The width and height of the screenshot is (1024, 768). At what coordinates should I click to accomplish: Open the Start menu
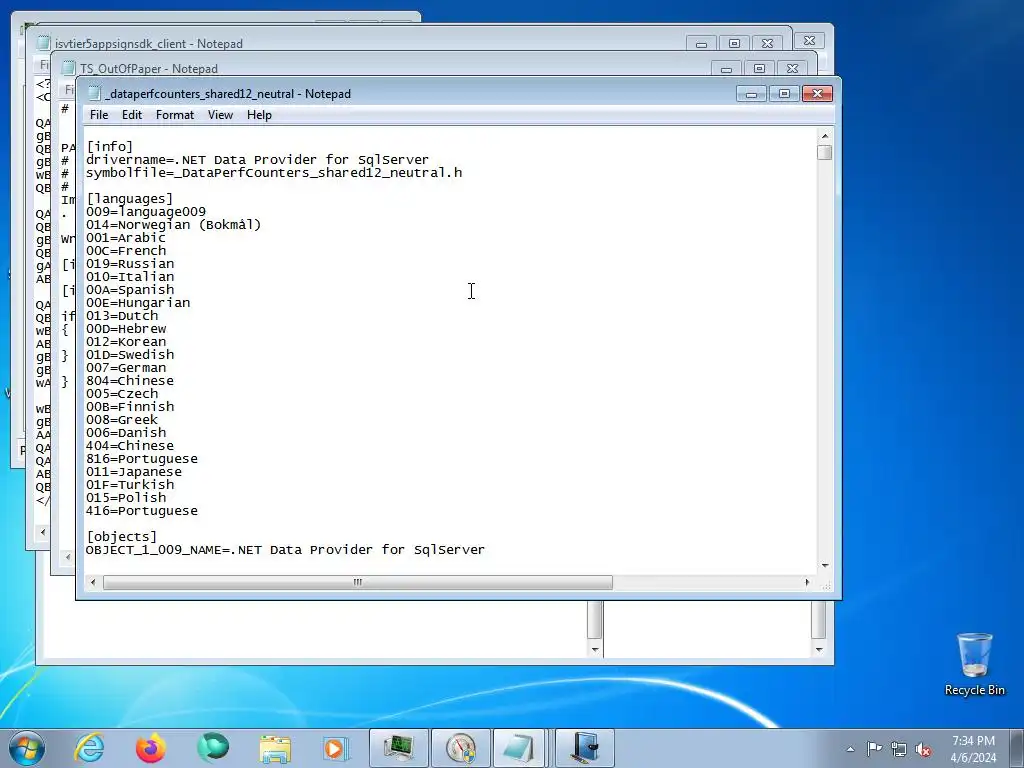pyautogui.click(x=27, y=748)
